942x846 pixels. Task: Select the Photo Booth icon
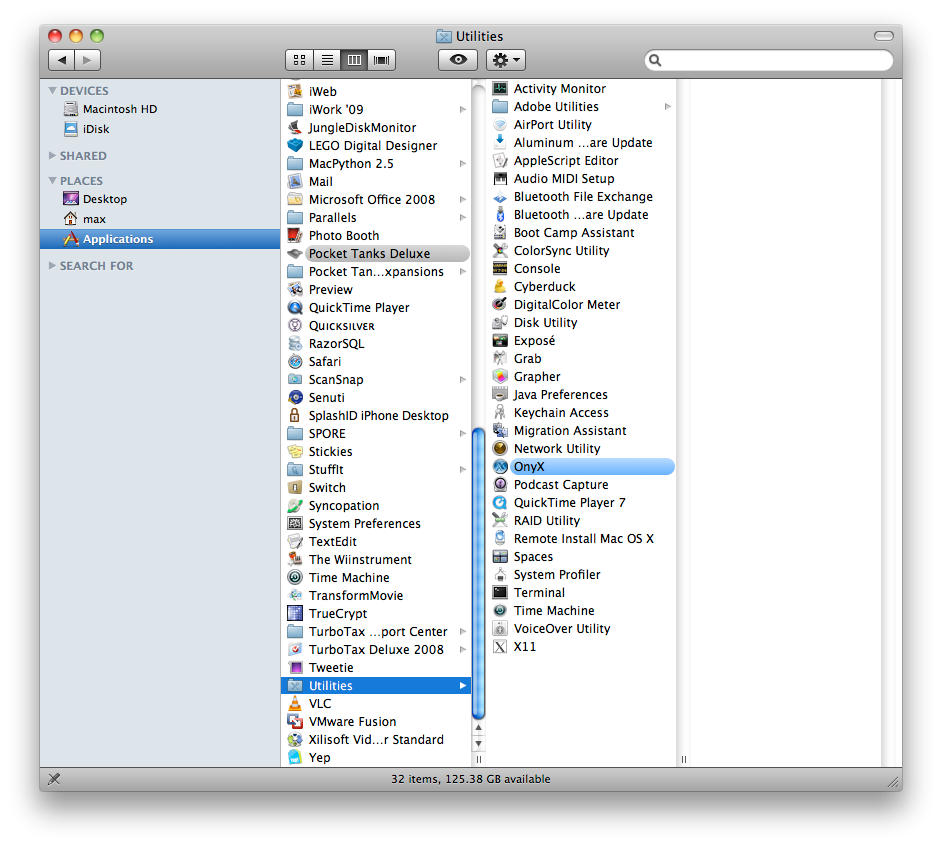tap(295, 236)
